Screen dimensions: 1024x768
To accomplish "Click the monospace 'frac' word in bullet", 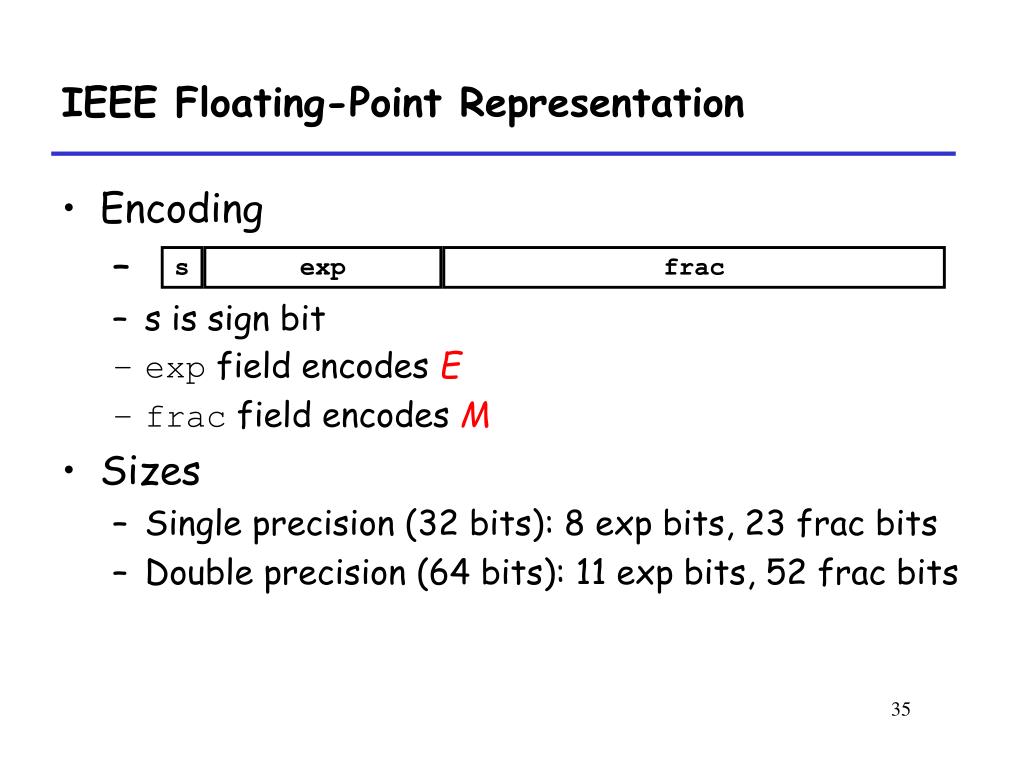I will click(185, 417).
